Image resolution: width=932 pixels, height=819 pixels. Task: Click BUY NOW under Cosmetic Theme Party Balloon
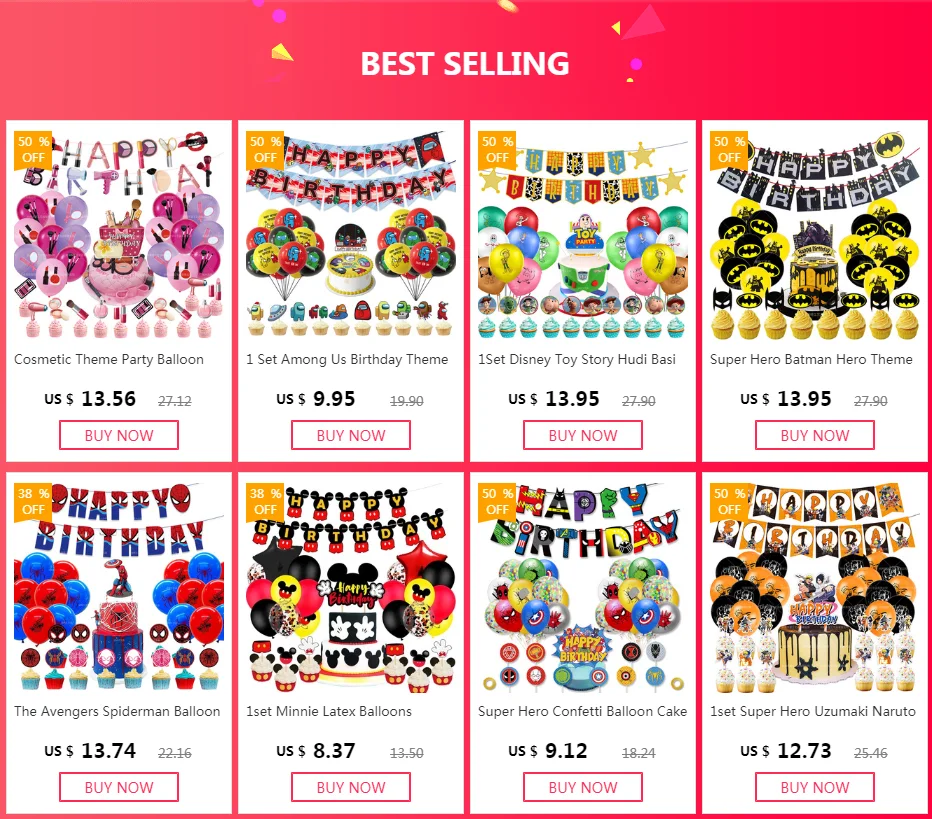tap(119, 435)
